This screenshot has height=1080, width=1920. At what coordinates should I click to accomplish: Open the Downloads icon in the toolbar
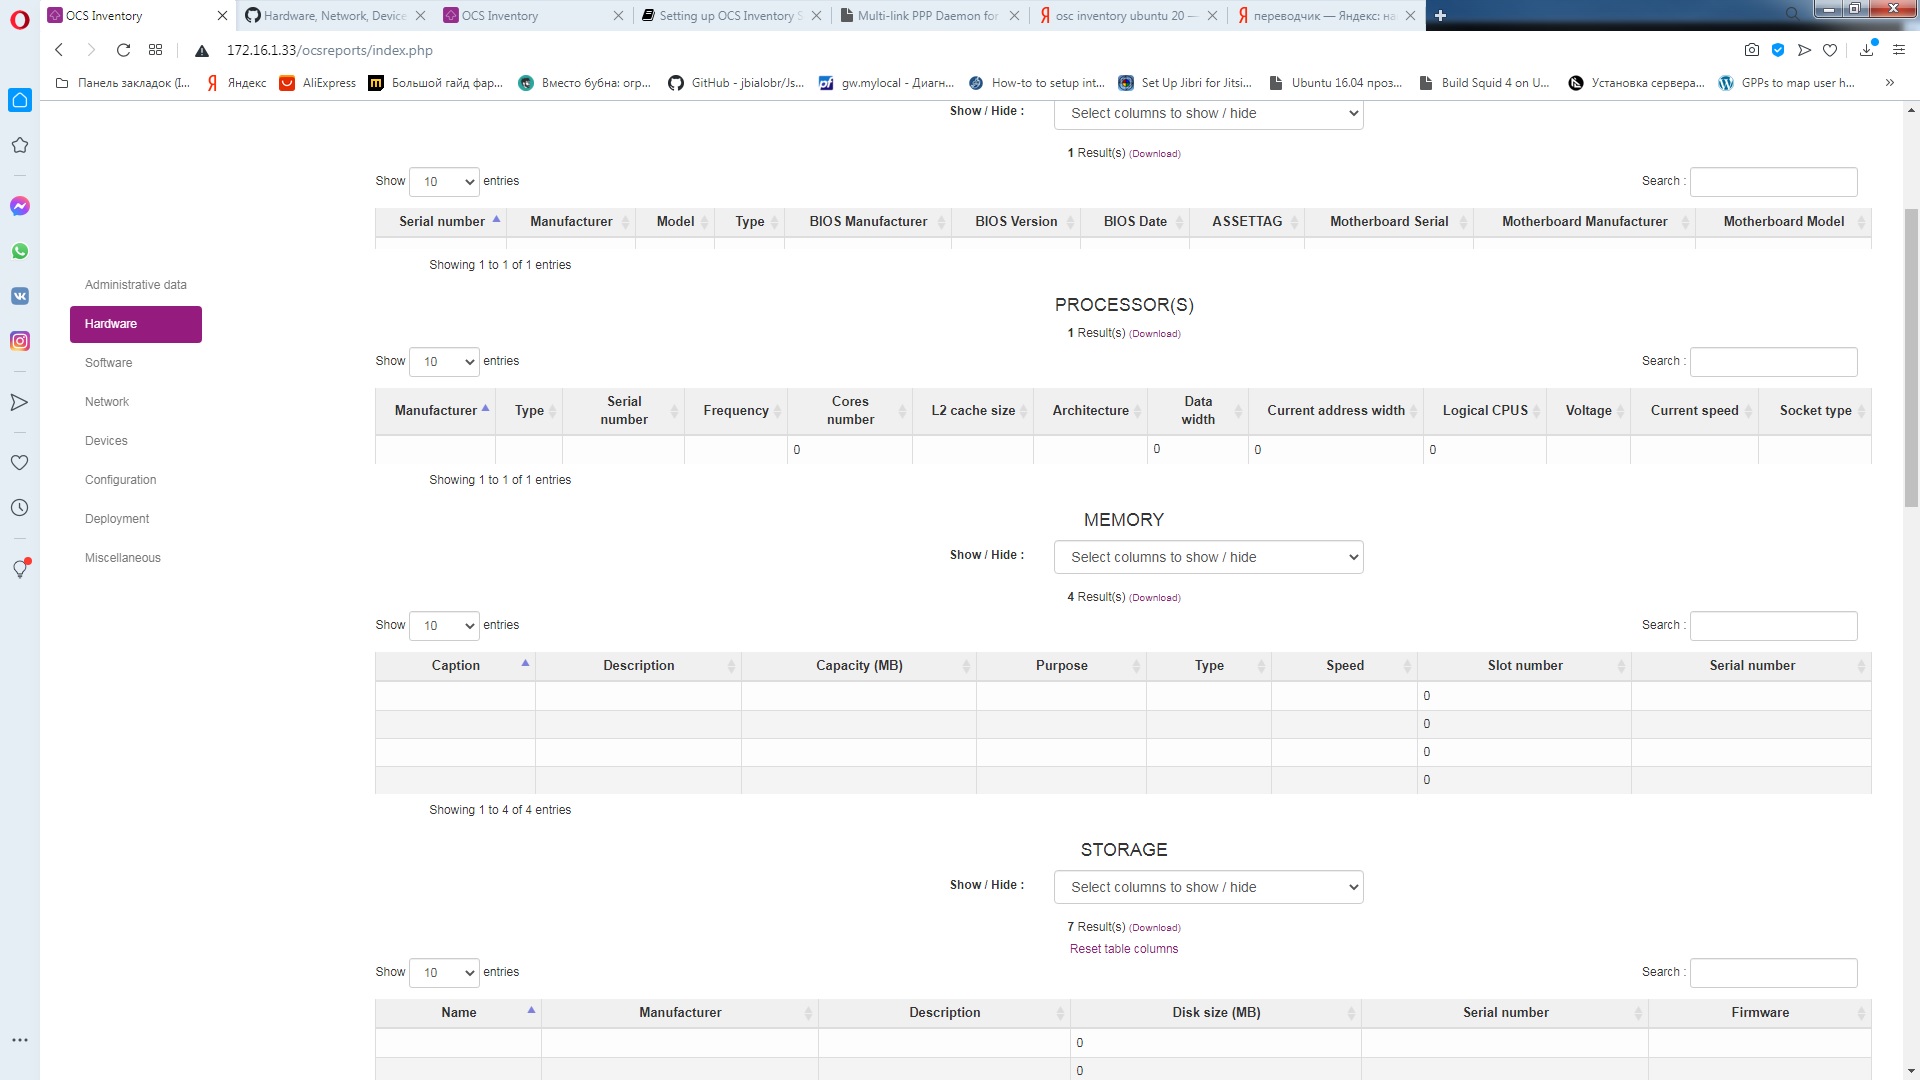tap(1864, 50)
